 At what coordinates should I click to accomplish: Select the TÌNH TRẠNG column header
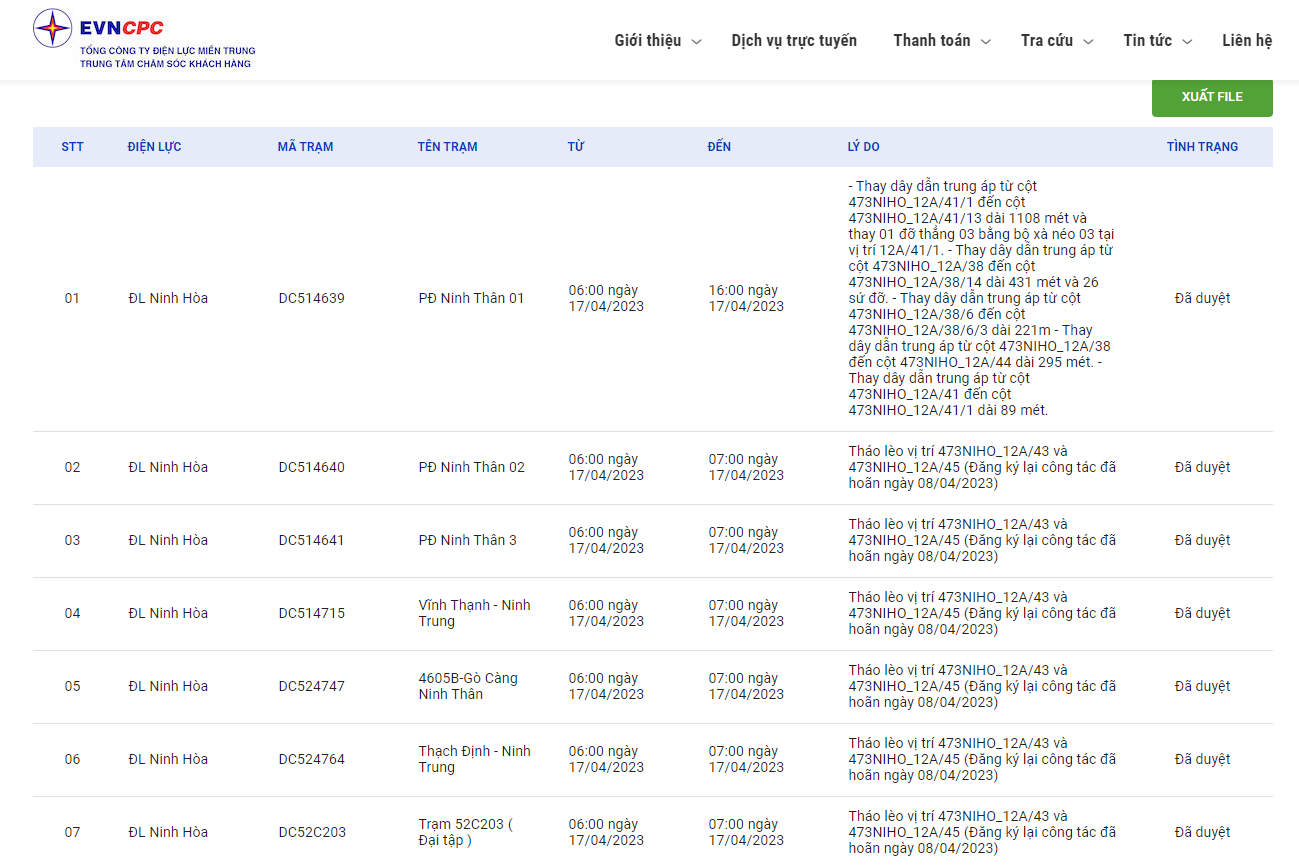click(x=1202, y=147)
